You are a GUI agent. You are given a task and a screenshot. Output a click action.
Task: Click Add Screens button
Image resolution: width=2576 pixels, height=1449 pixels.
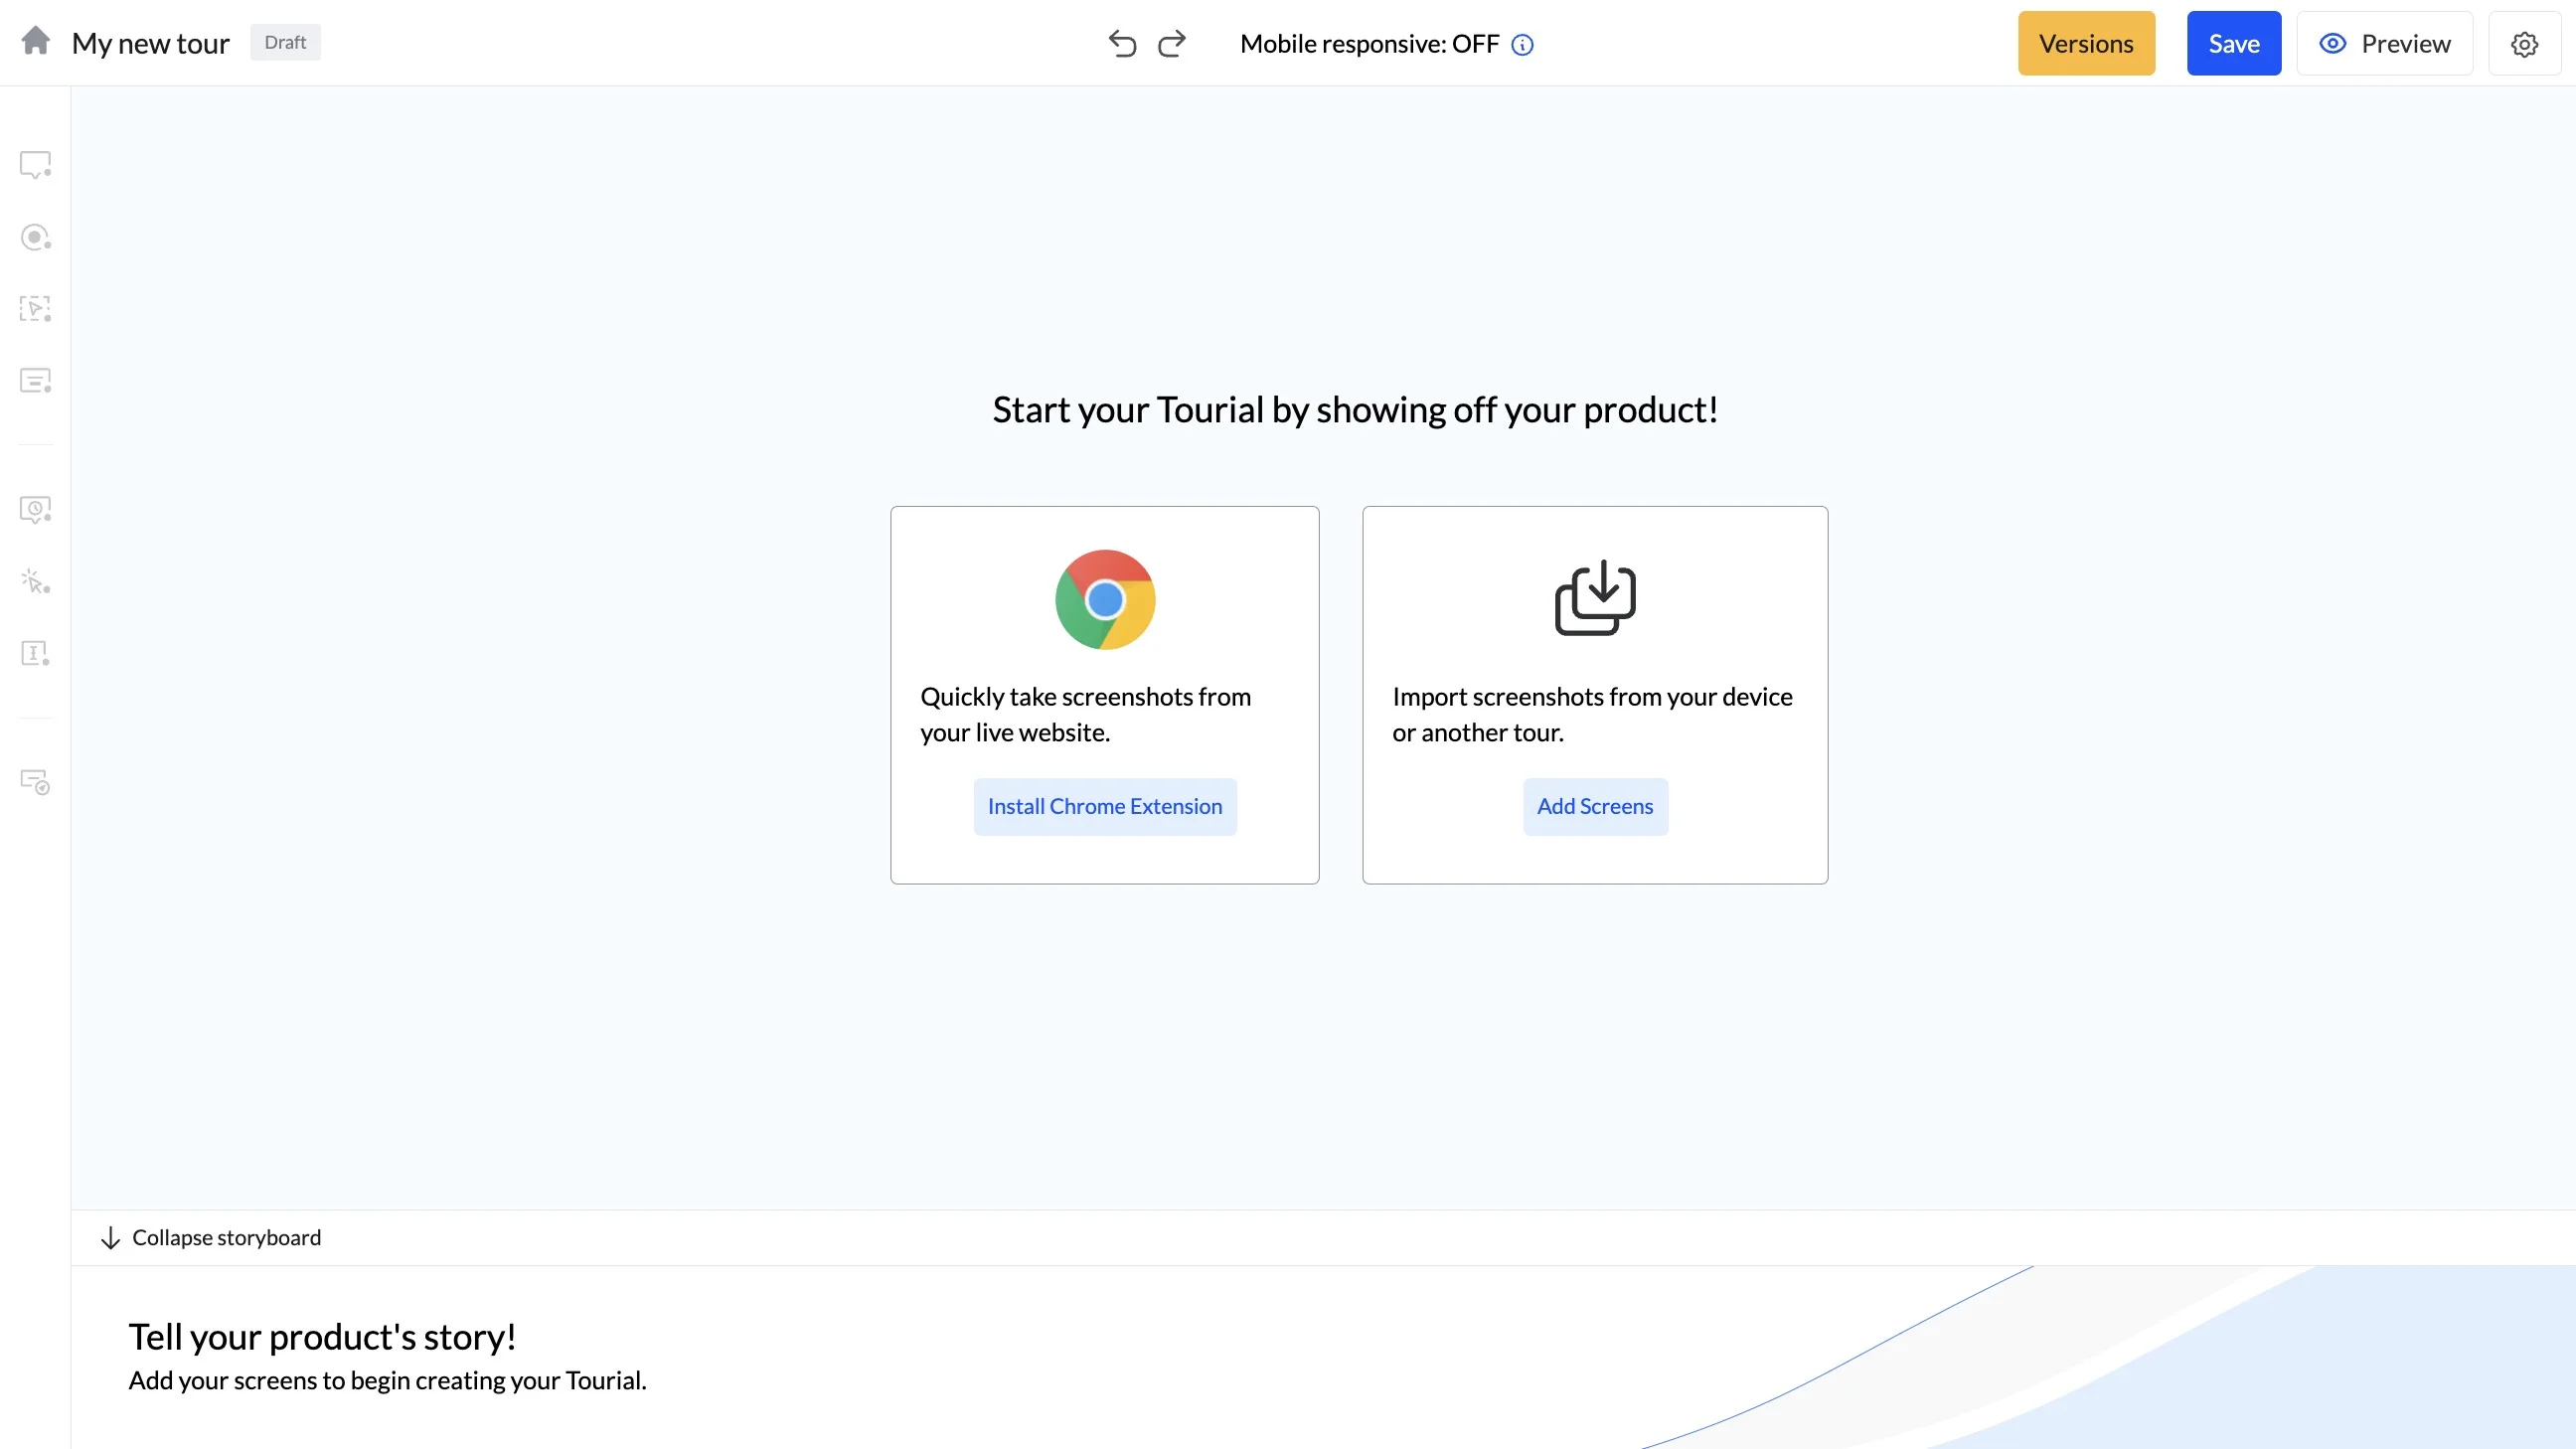1595,807
